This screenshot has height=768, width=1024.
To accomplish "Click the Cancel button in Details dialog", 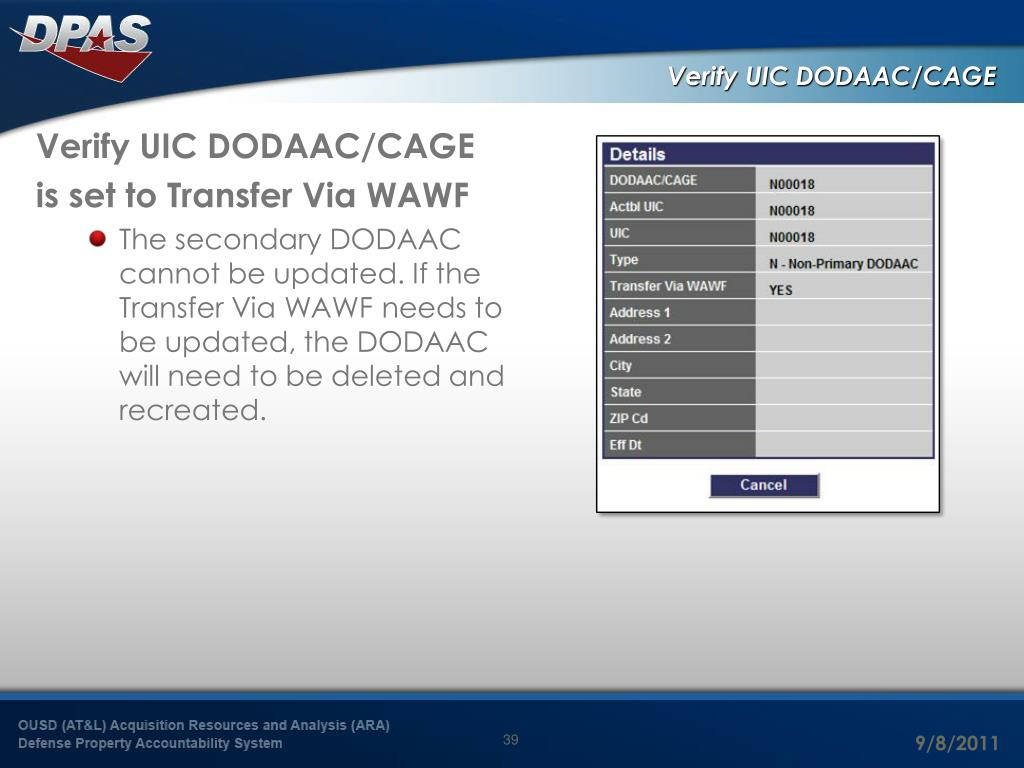I will [x=764, y=485].
